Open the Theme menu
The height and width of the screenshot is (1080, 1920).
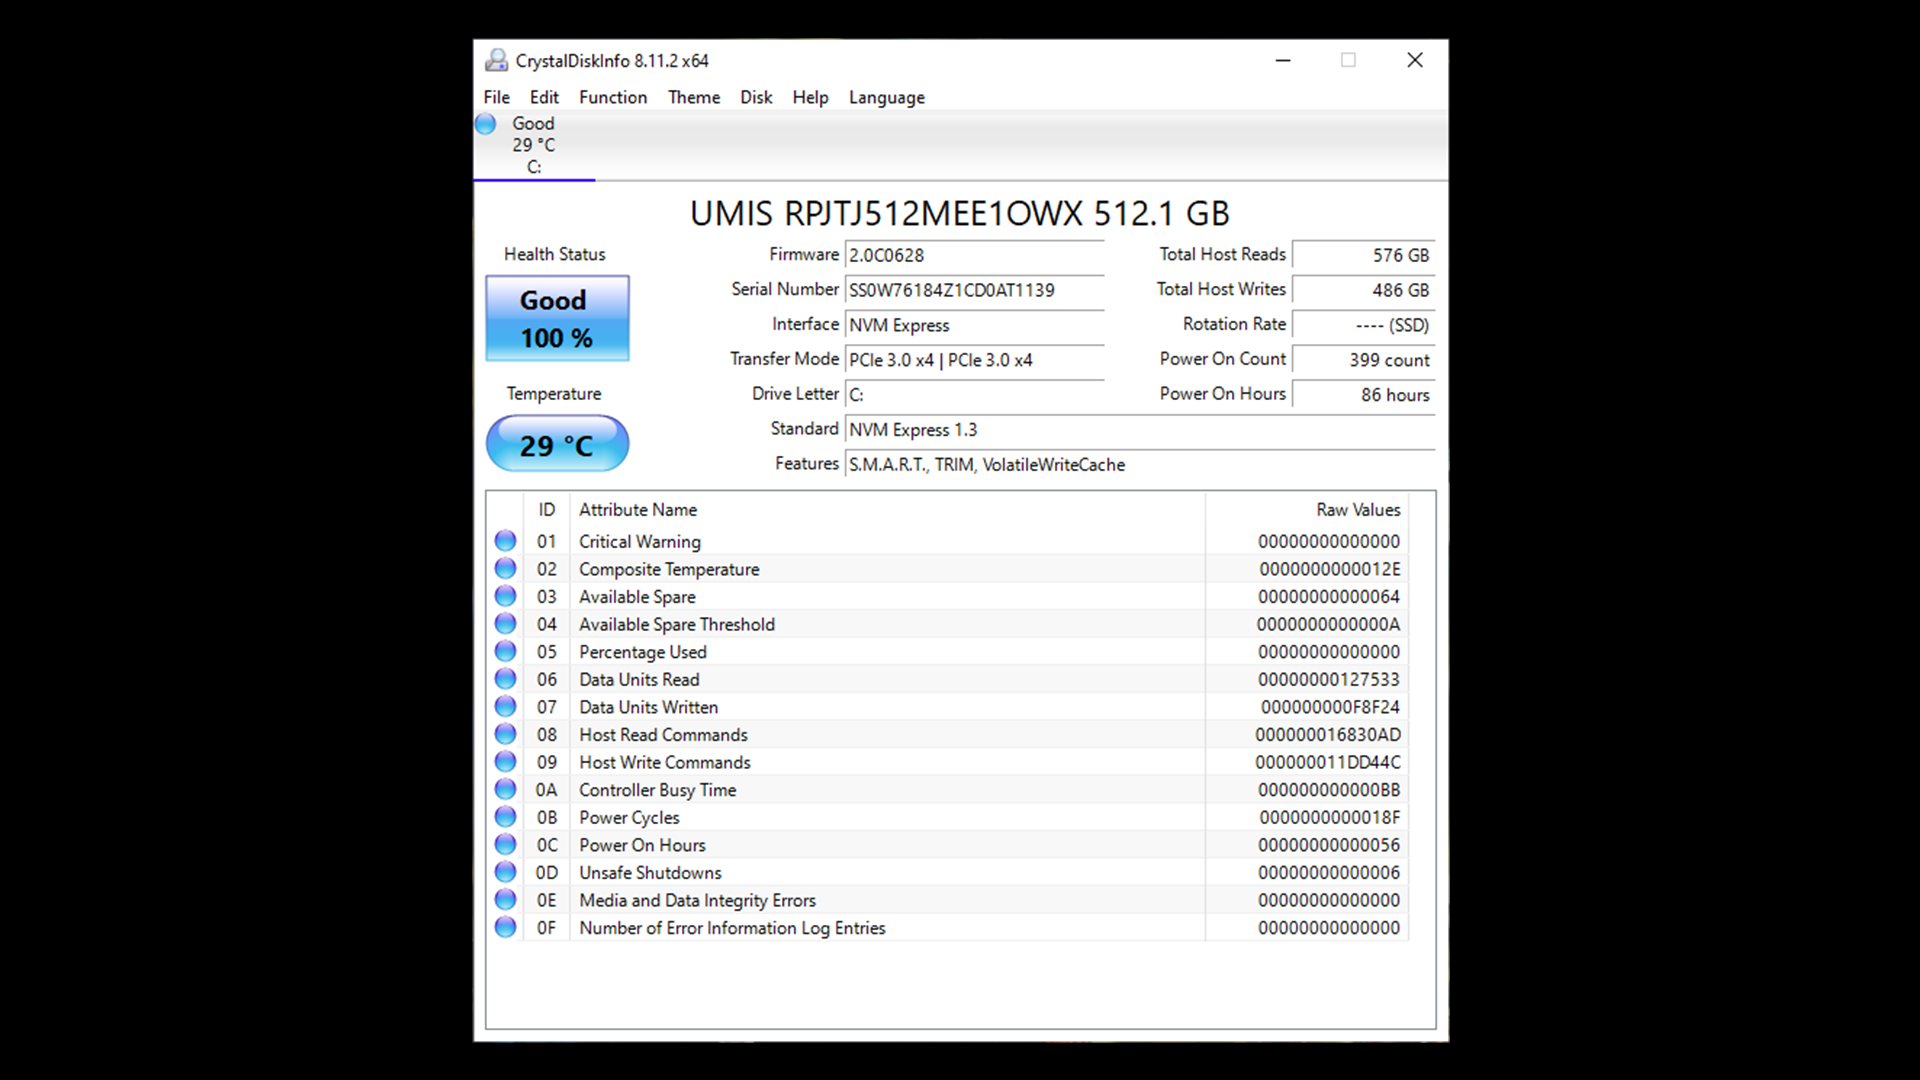[x=693, y=97]
